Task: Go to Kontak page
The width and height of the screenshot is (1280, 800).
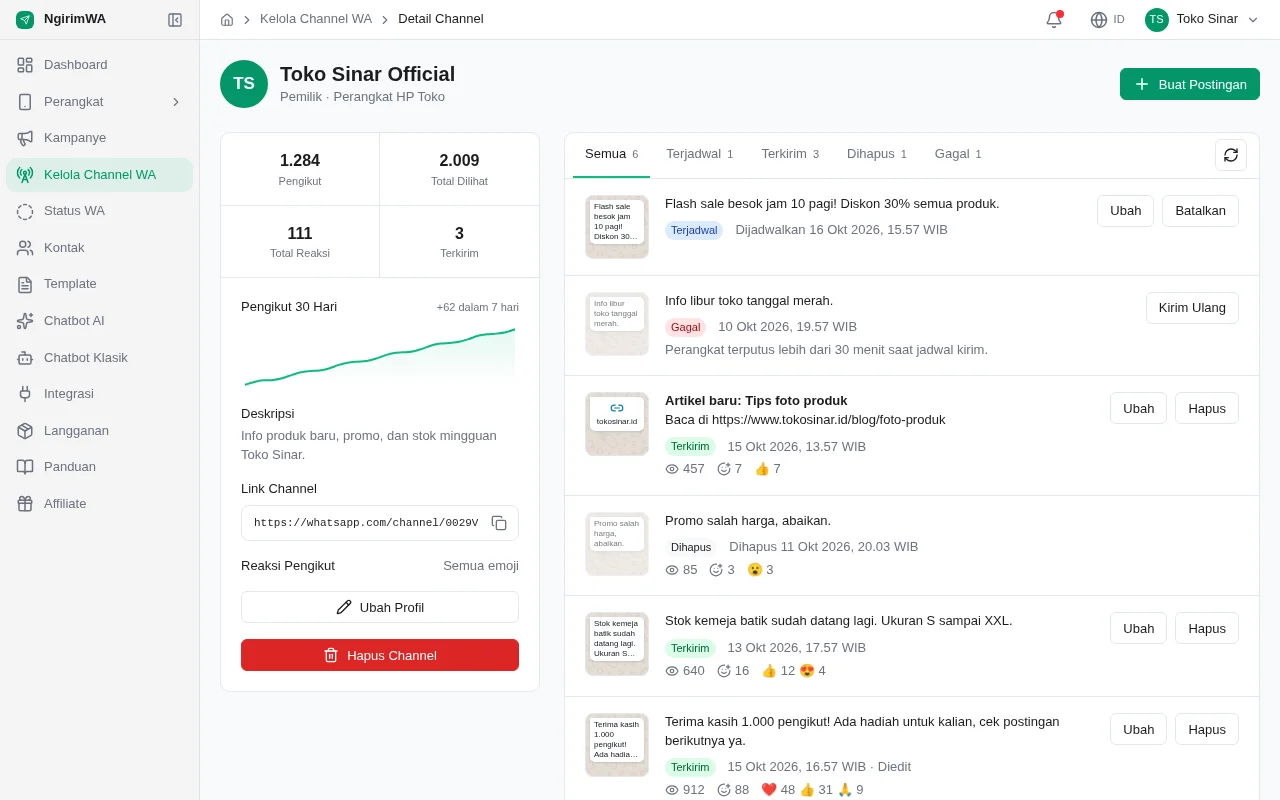Action: [x=99, y=248]
